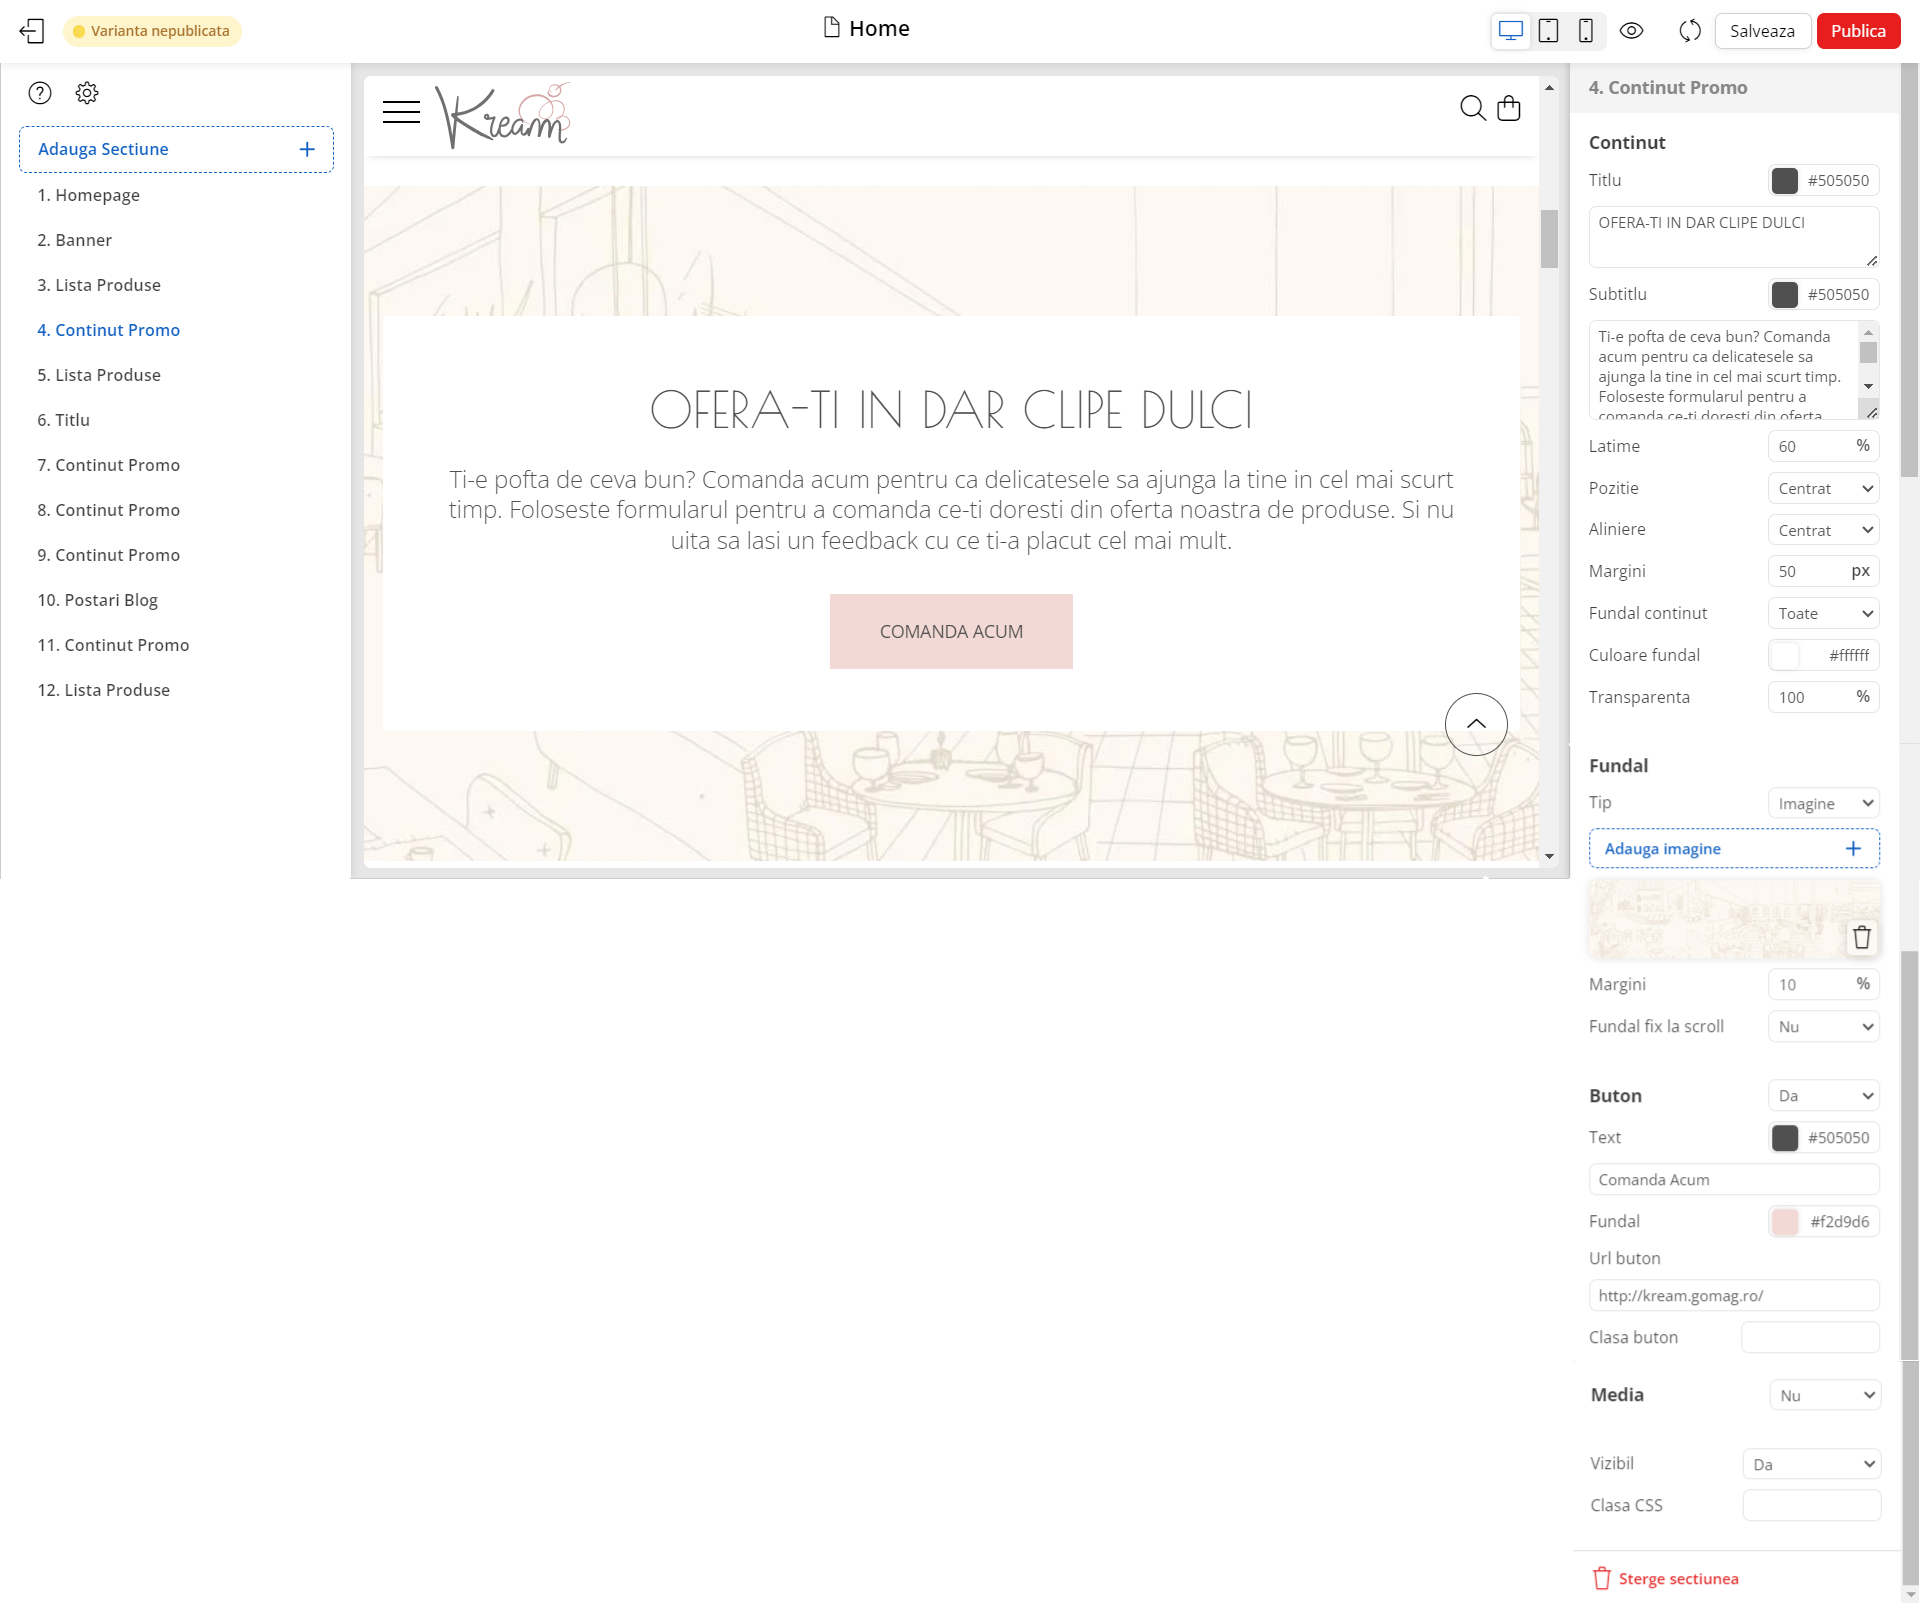Open the Media Nu dropdown

pyautogui.click(x=1825, y=1396)
